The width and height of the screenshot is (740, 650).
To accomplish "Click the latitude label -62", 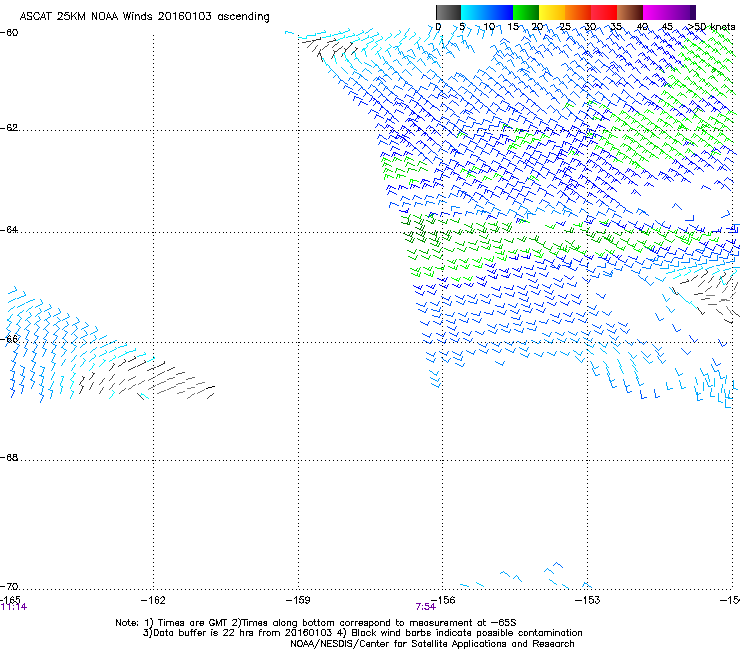I will (9, 128).
